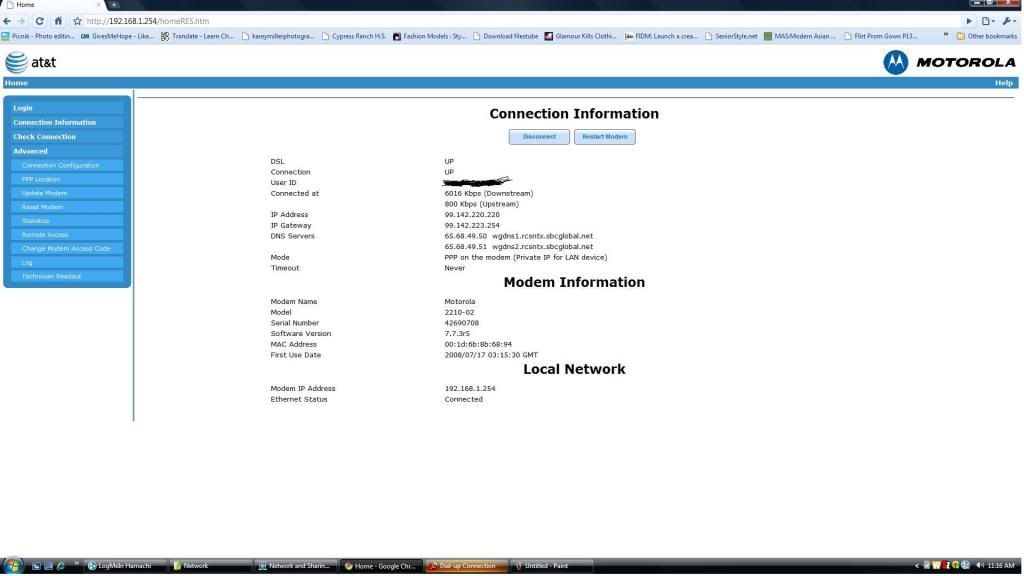The height and width of the screenshot is (576, 1024).
Task: Open Help in the blue navigation bar
Action: (1004, 83)
